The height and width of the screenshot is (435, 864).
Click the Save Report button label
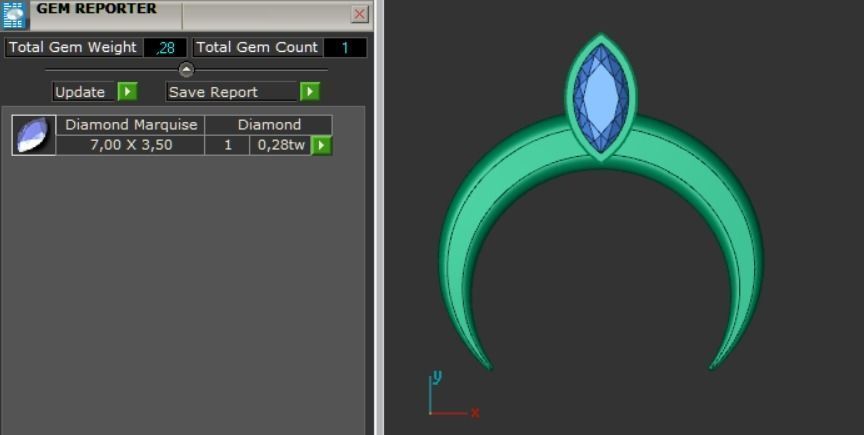[x=231, y=92]
